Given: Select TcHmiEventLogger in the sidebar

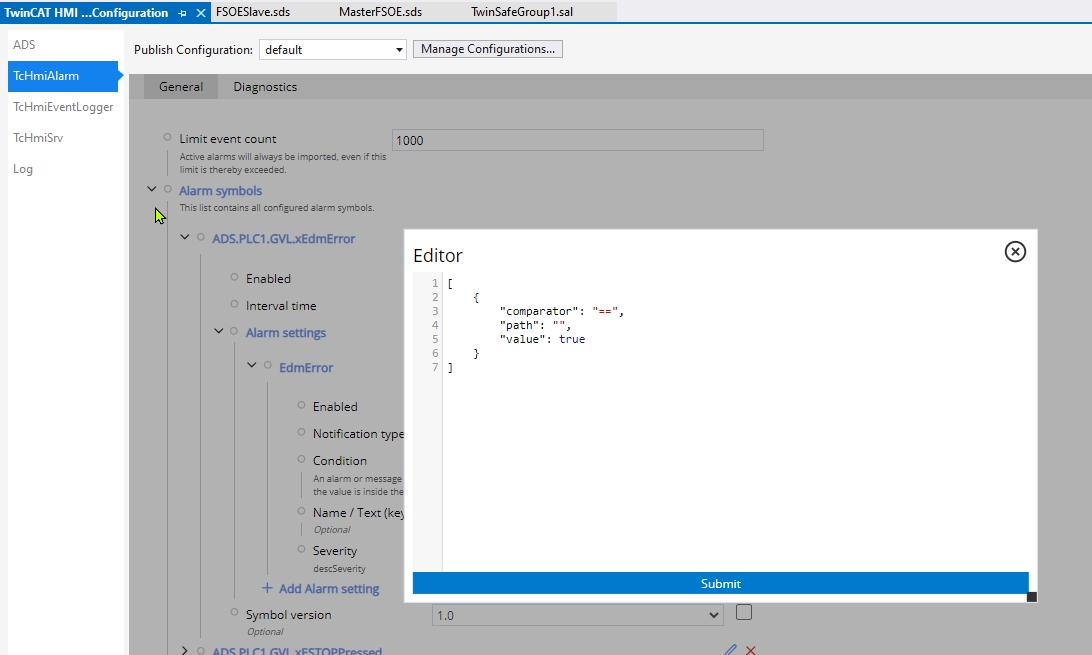Looking at the screenshot, I should (x=63, y=107).
